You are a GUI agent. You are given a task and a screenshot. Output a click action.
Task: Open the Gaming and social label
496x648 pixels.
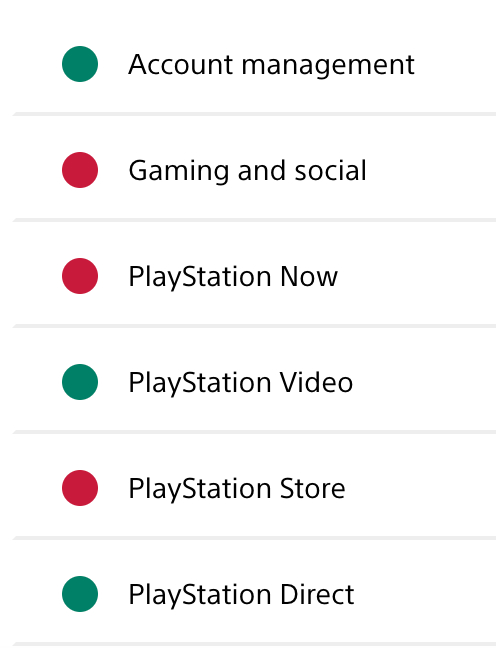tap(247, 171)
